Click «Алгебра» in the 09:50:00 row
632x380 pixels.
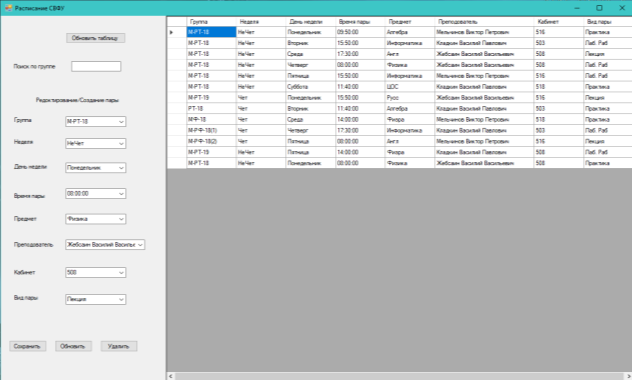(x=410, y=32)
